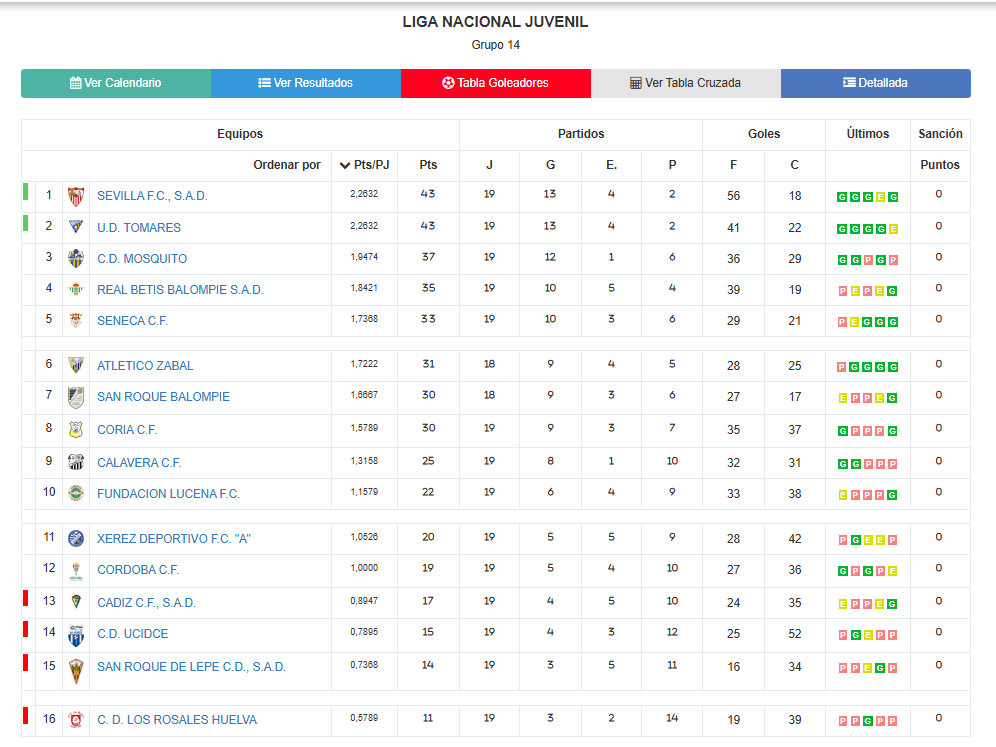Click the Xerez Deportivo F.C. crest
Image resolution: width=996 pixels, height=747 pixels.
[x=76, y=539]
